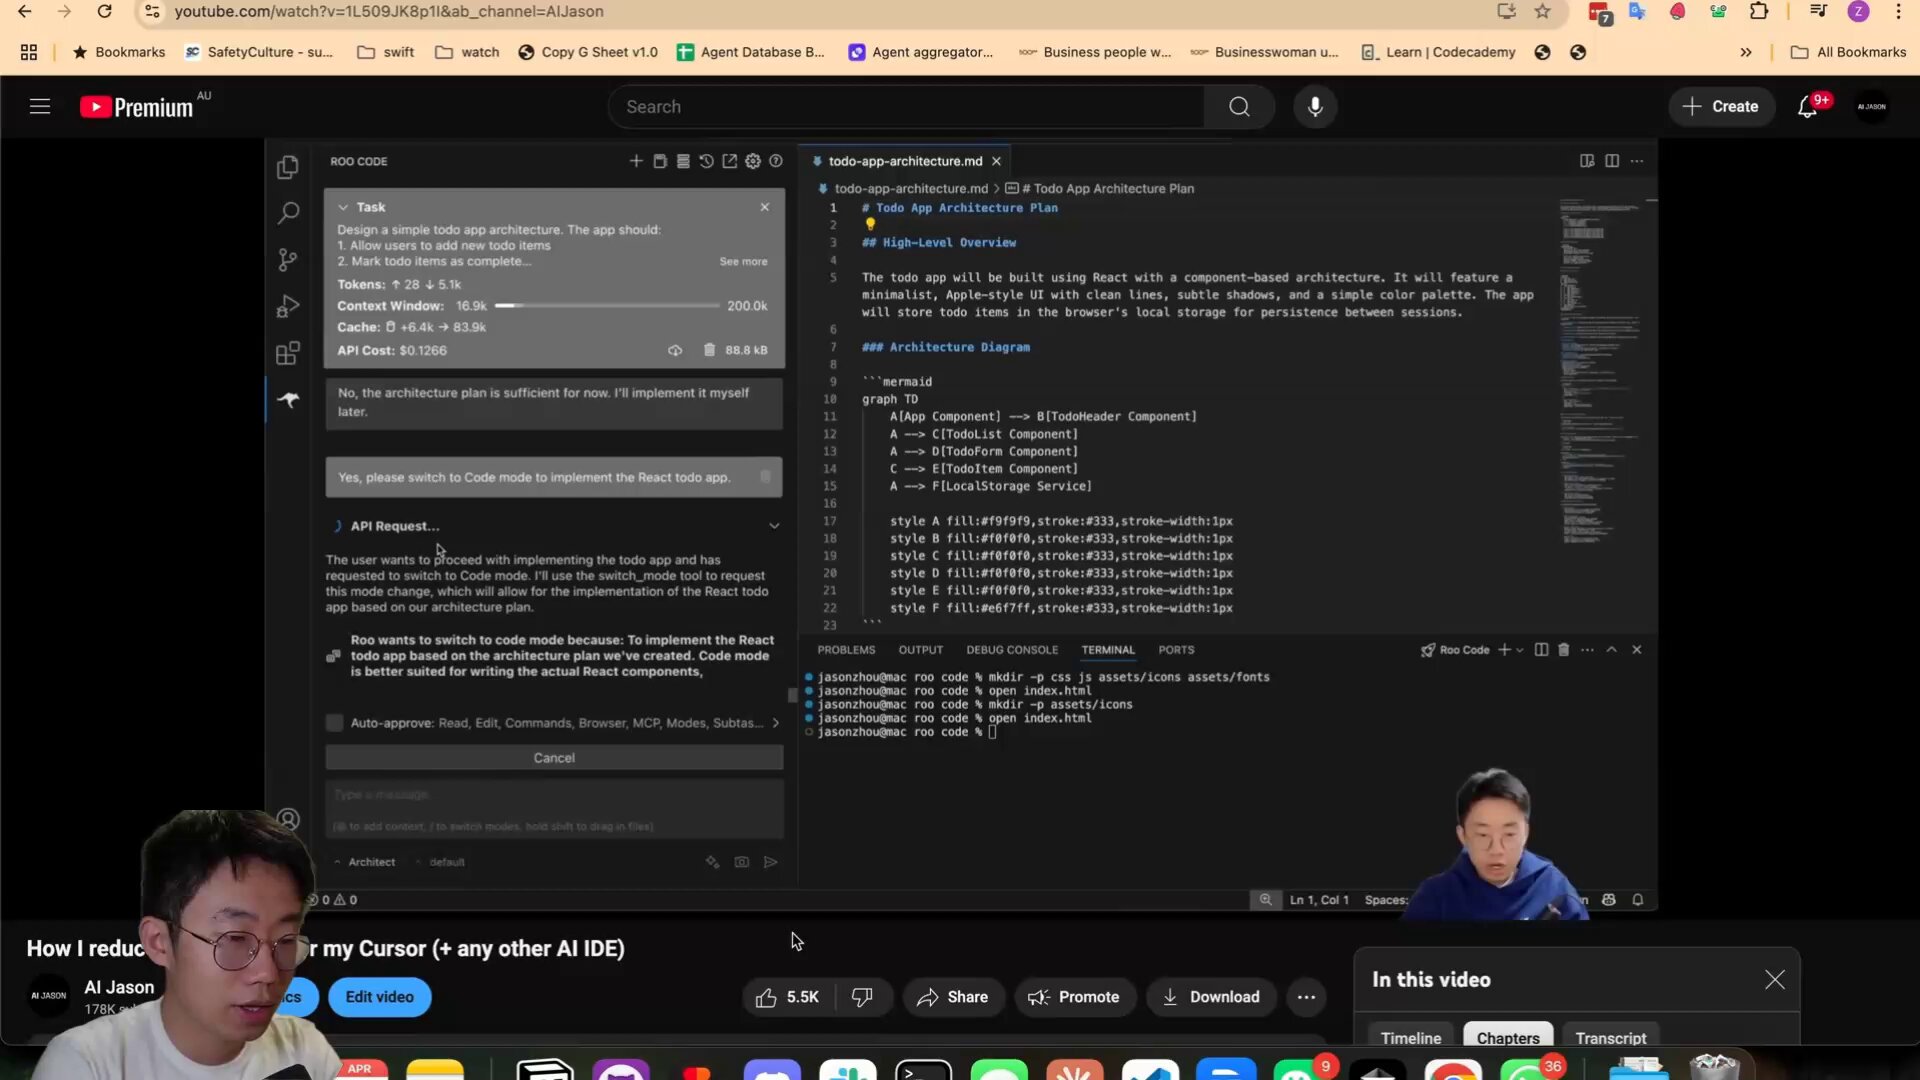Open the YouTube hamburger guide menu
Image resolution: width=1920 pixels, height=1080 pixels.
[x=40, y=107]
